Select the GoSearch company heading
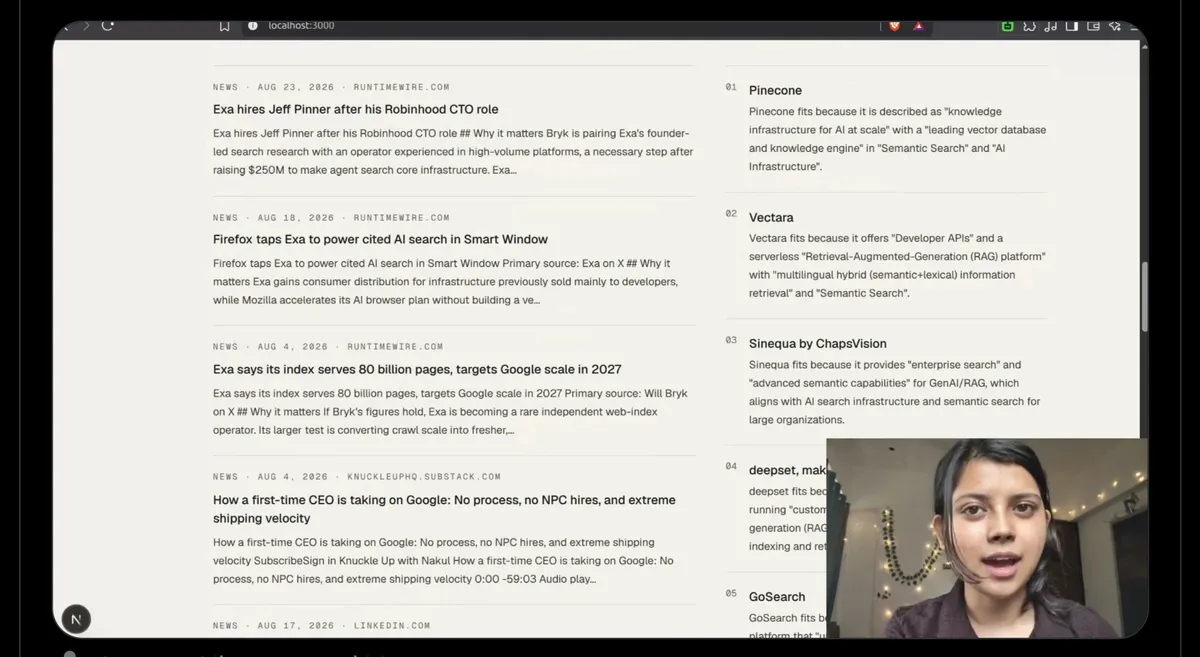The width and height of the screenshot is (1200, 657). (777, 597)
